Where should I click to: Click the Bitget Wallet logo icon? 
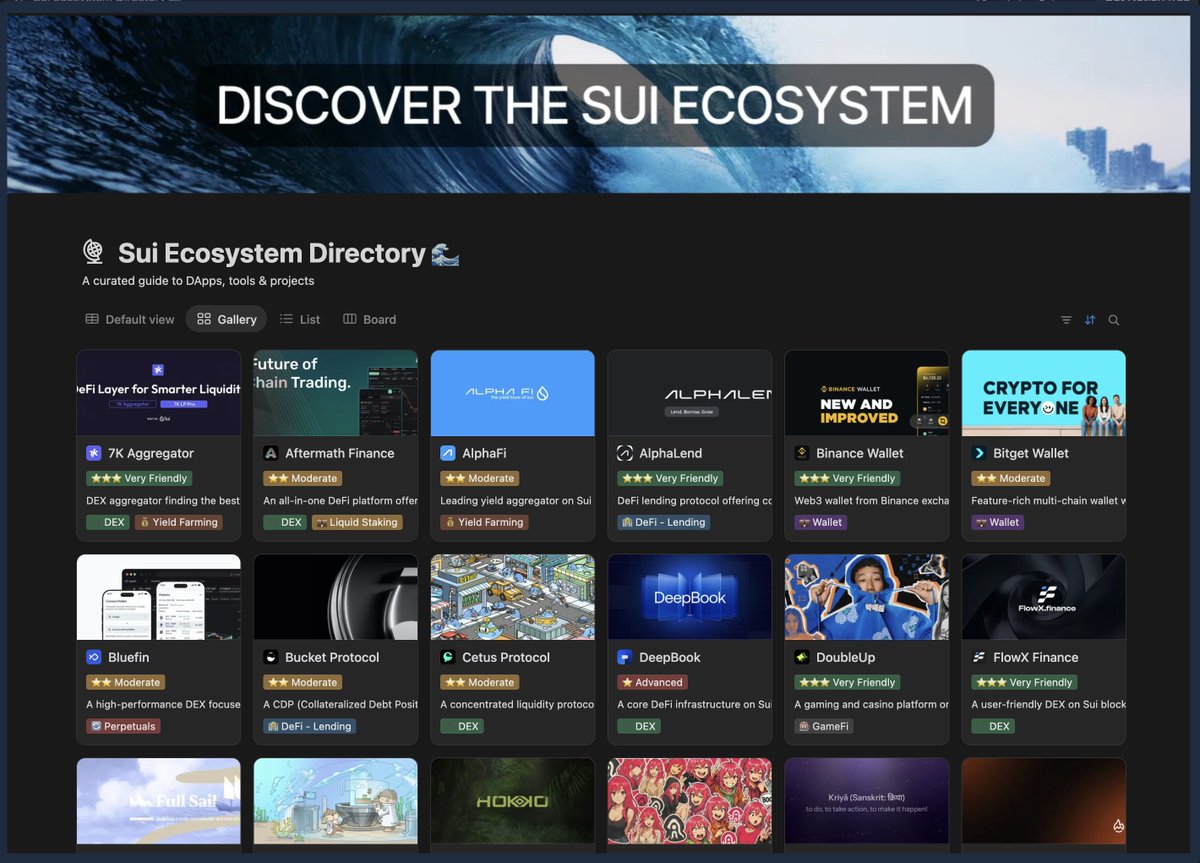coord(979,453)
